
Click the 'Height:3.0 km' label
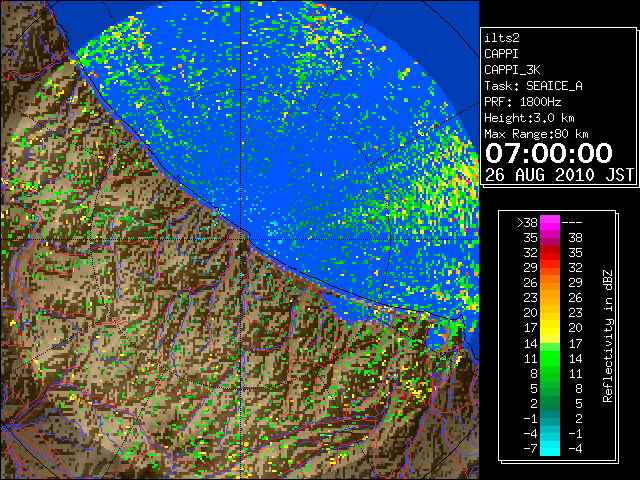pos(529,118)
